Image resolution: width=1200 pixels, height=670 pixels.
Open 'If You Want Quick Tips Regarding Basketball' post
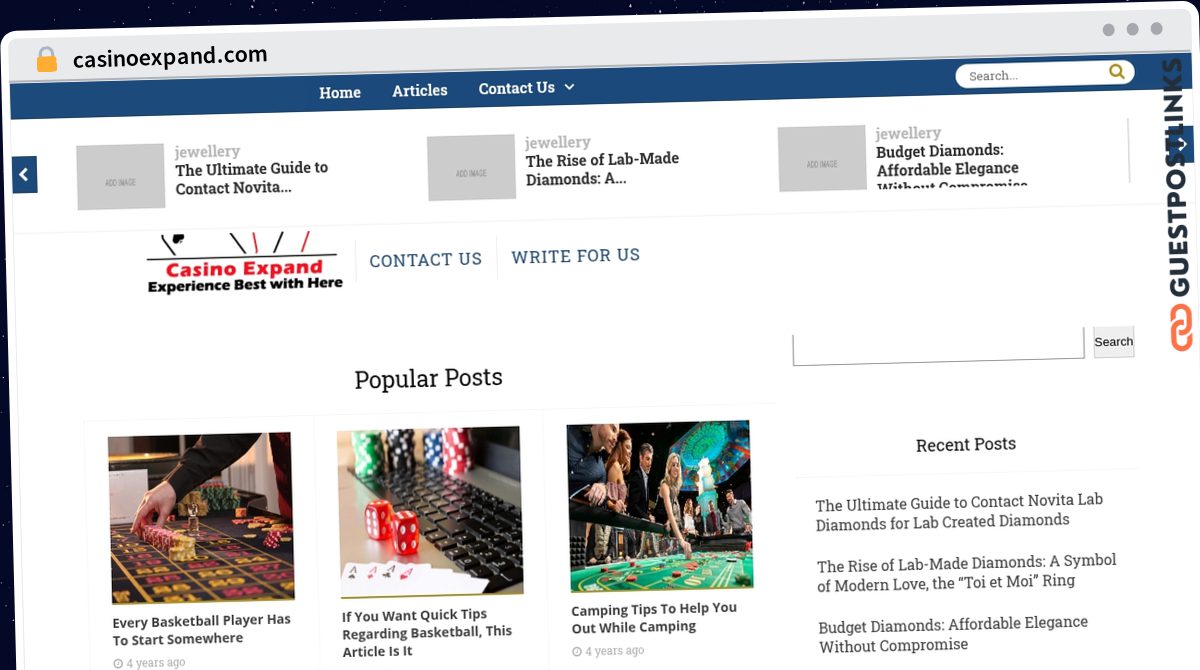427,632
